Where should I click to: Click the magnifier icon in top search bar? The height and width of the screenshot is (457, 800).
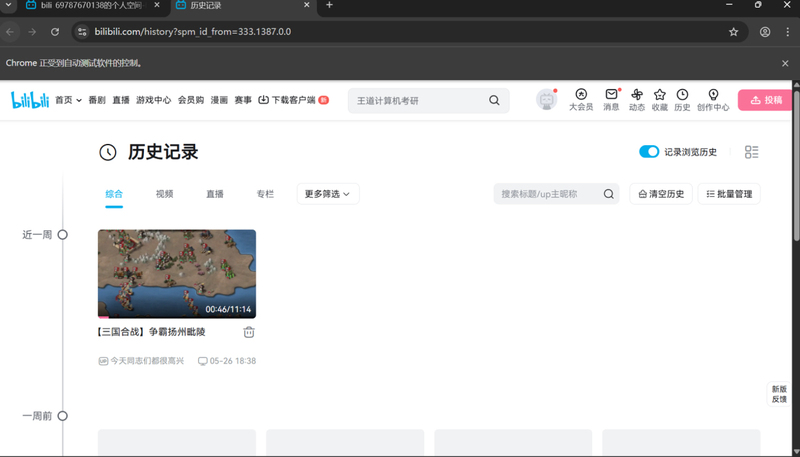494,100
